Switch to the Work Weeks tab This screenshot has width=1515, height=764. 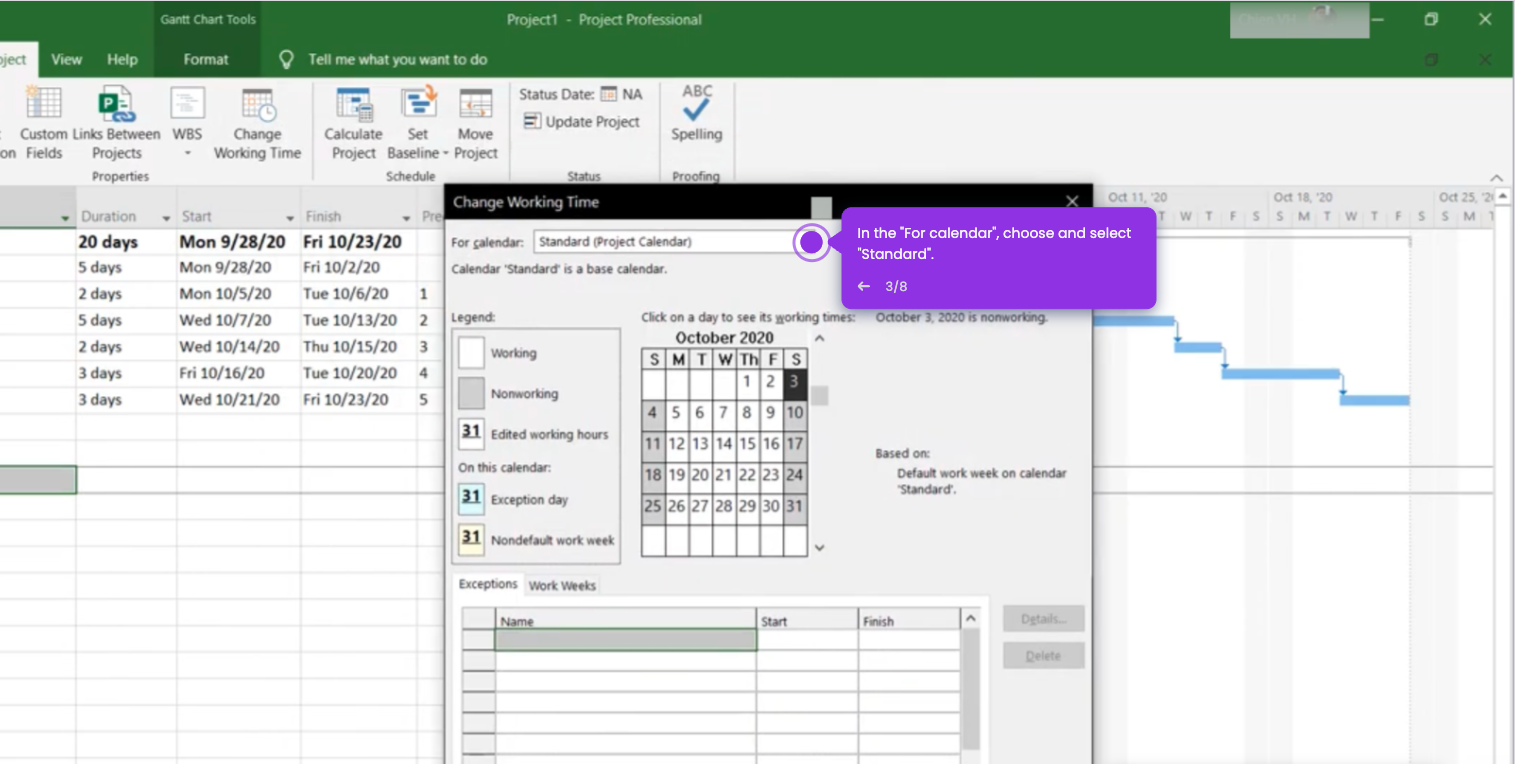pyautogui.click(x=562, y=585)
